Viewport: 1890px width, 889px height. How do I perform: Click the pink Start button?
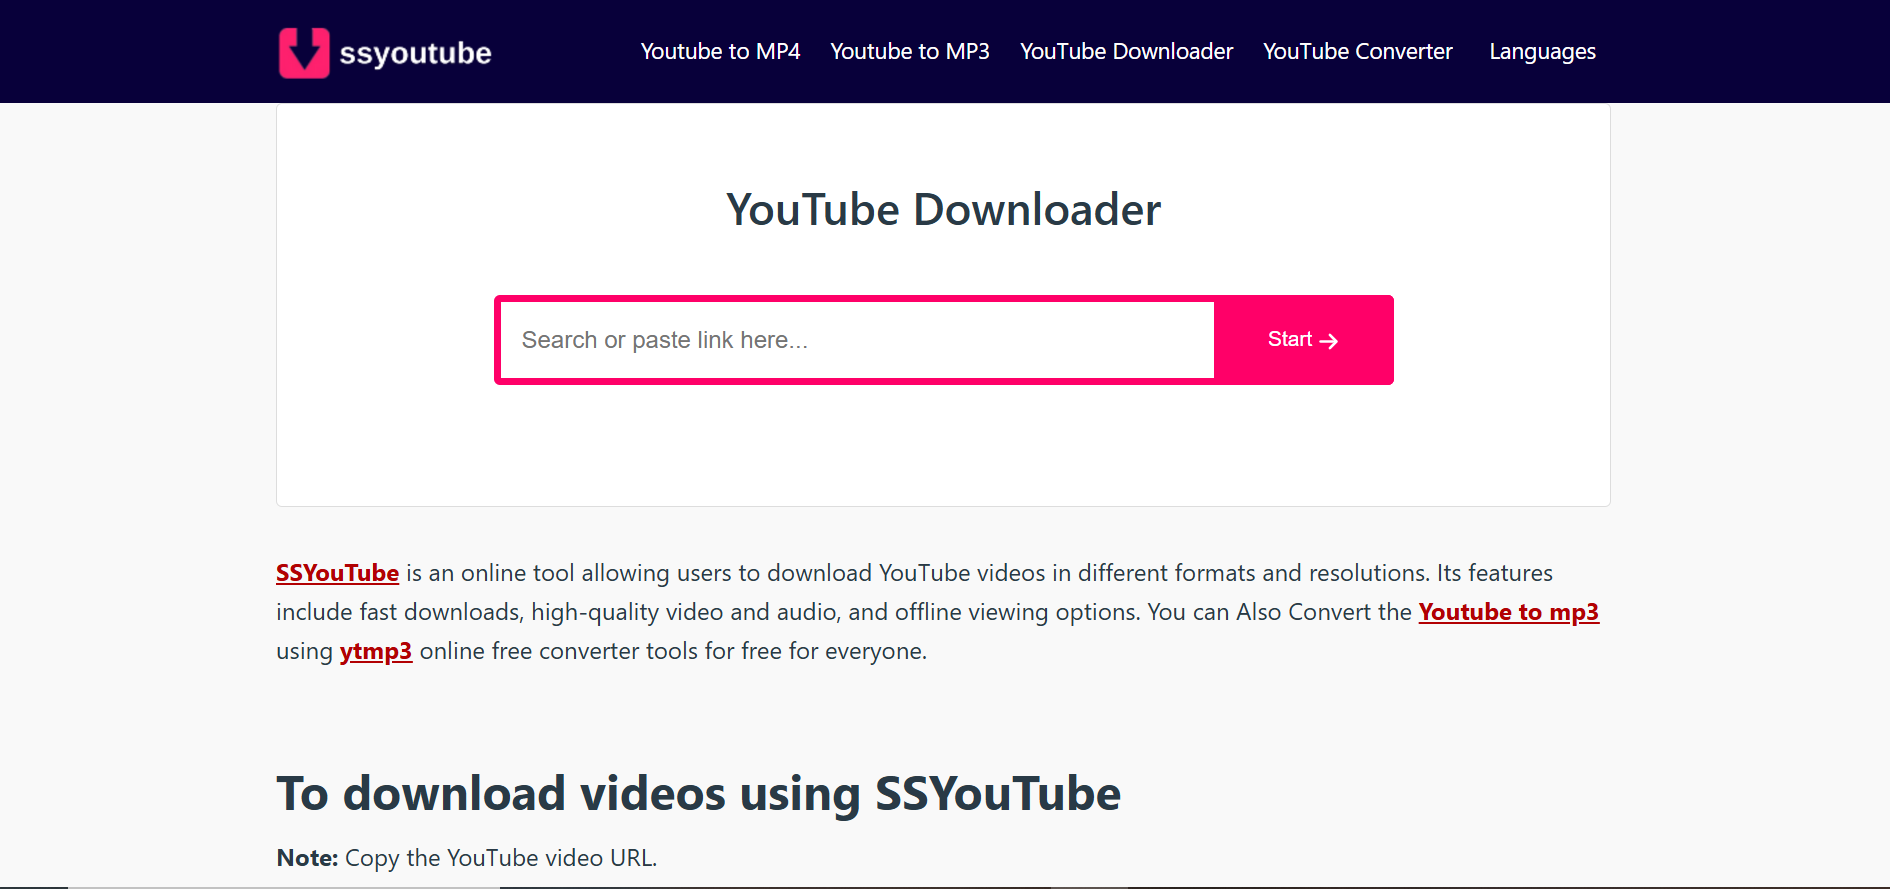[x=1303, y=340]
